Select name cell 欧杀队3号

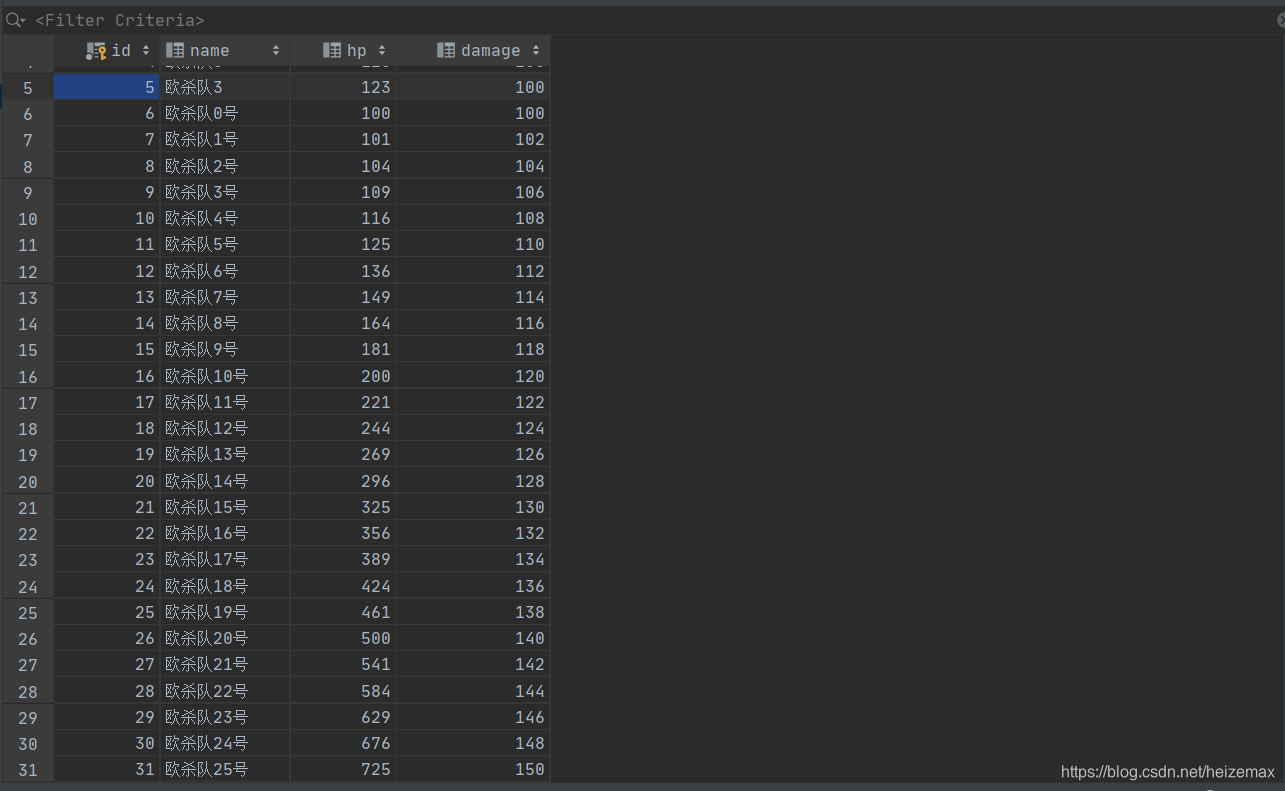(x=225, y=192)
